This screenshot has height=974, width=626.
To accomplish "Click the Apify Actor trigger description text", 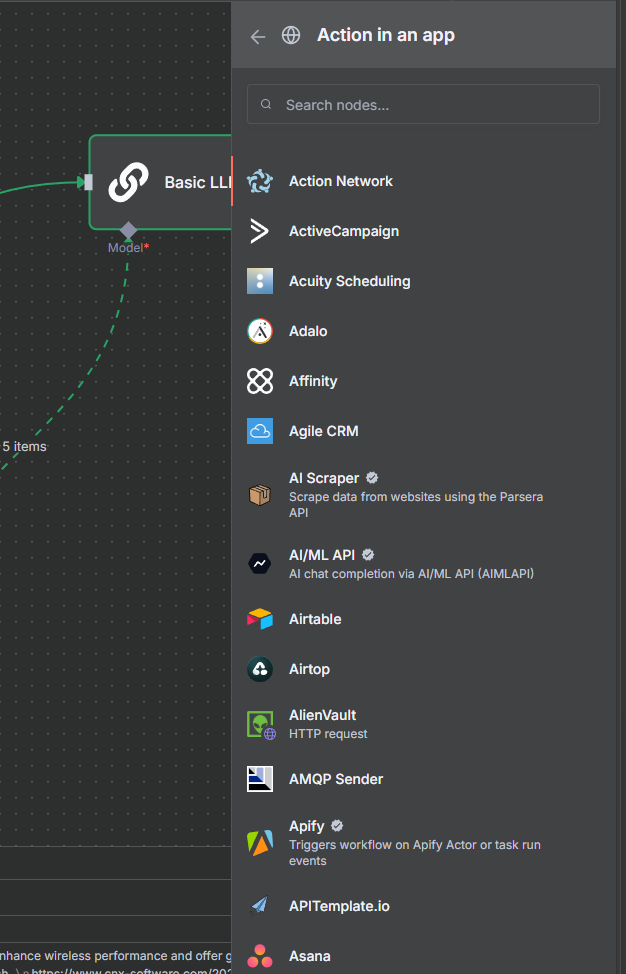I will [414, 853].
